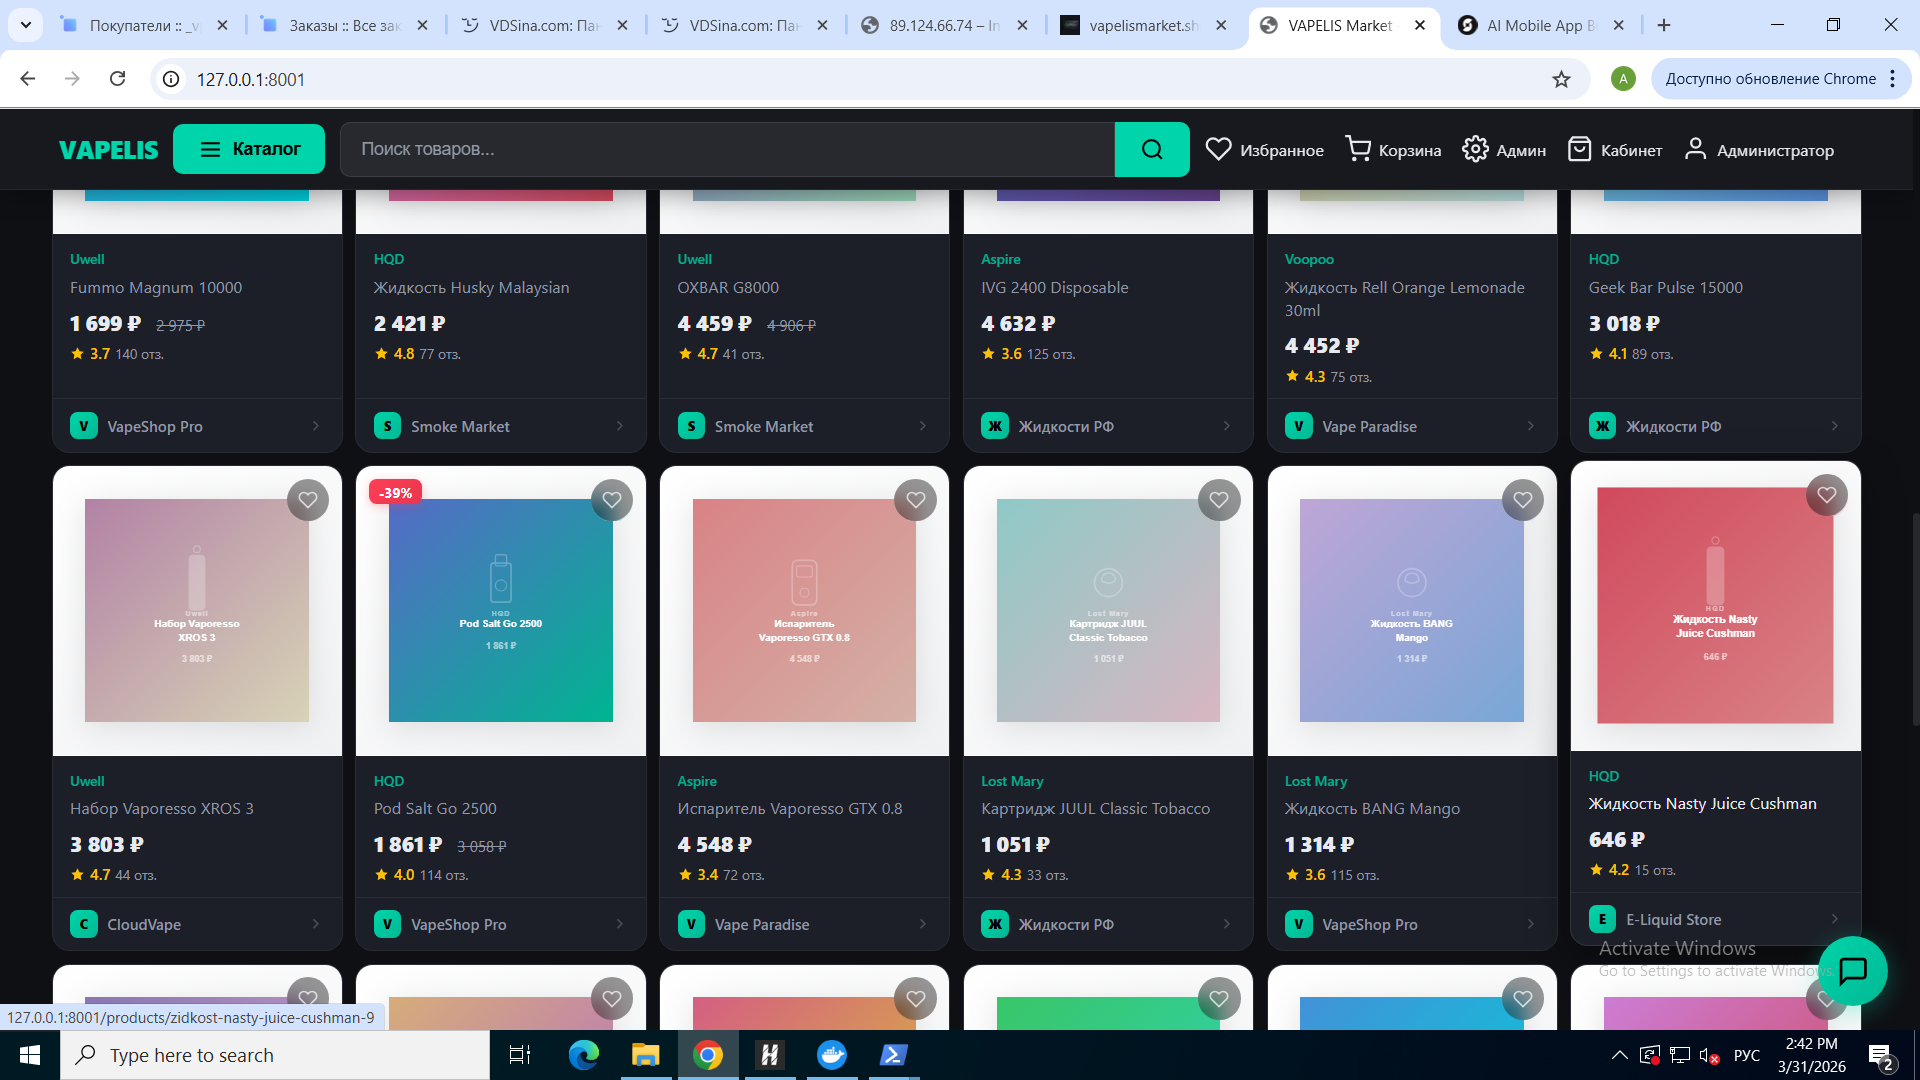Open CloudVape chevron under Vaporesso XROS 3
Image resolution: width=1920 pixels, height=1080 pixels.
316,924
